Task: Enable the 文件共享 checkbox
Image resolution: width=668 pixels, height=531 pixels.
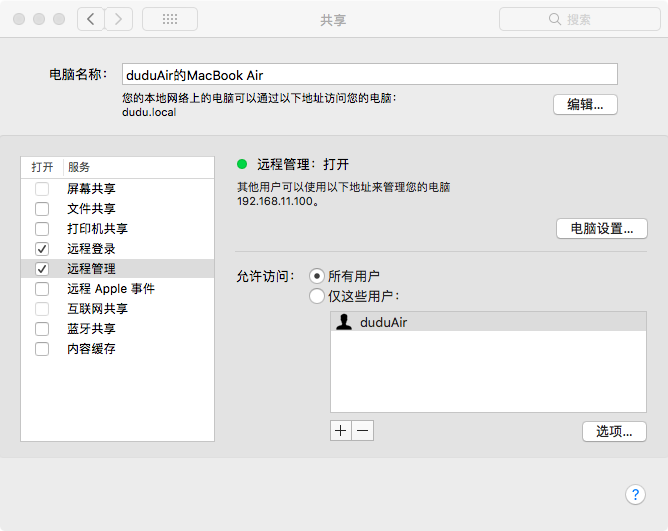Action: click(x=42, y=209)
